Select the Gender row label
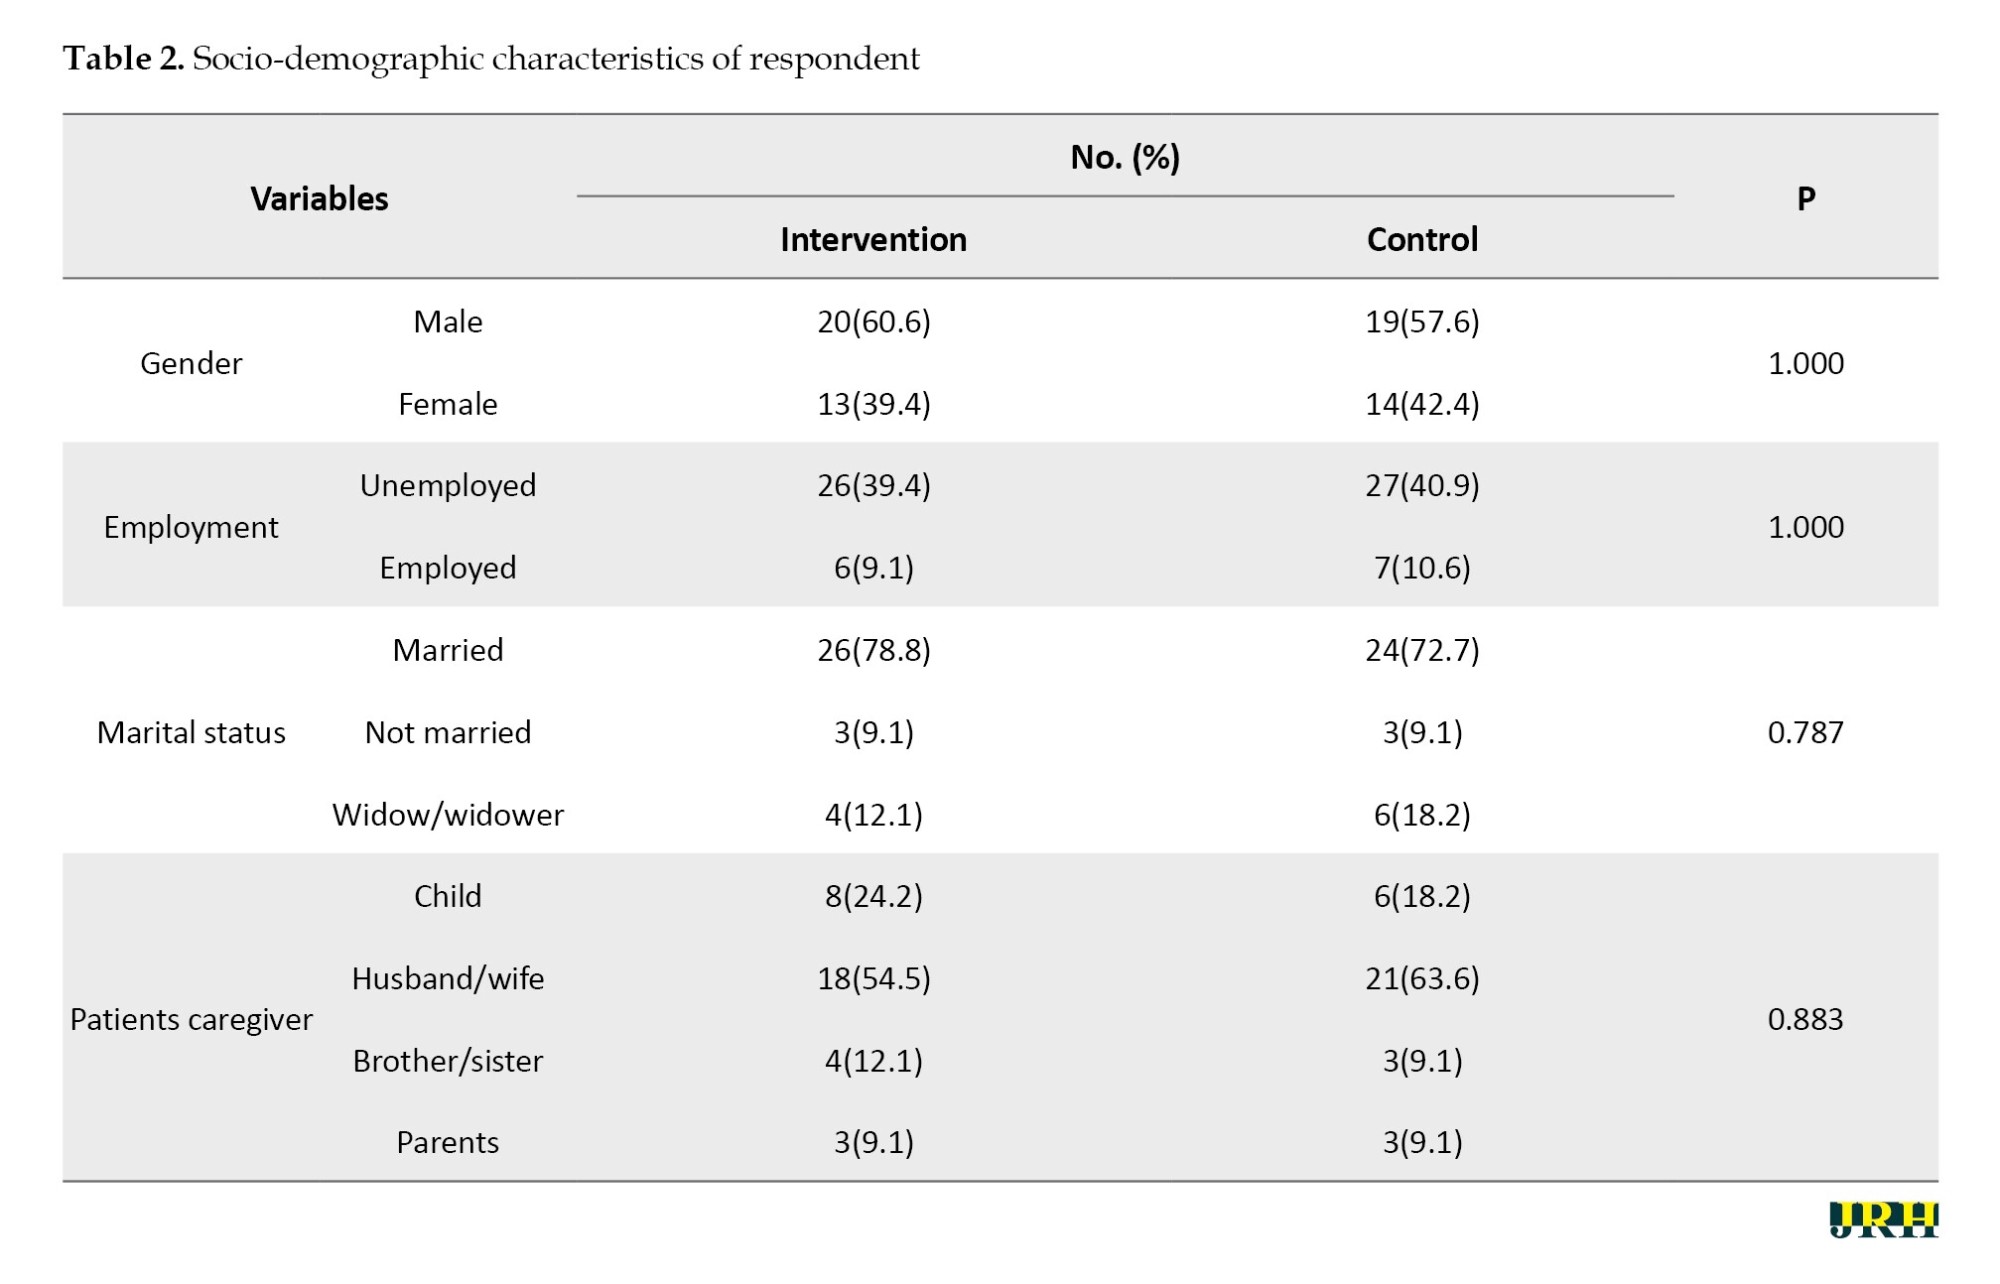2000x1284 pixels. [x=191, y=363]
